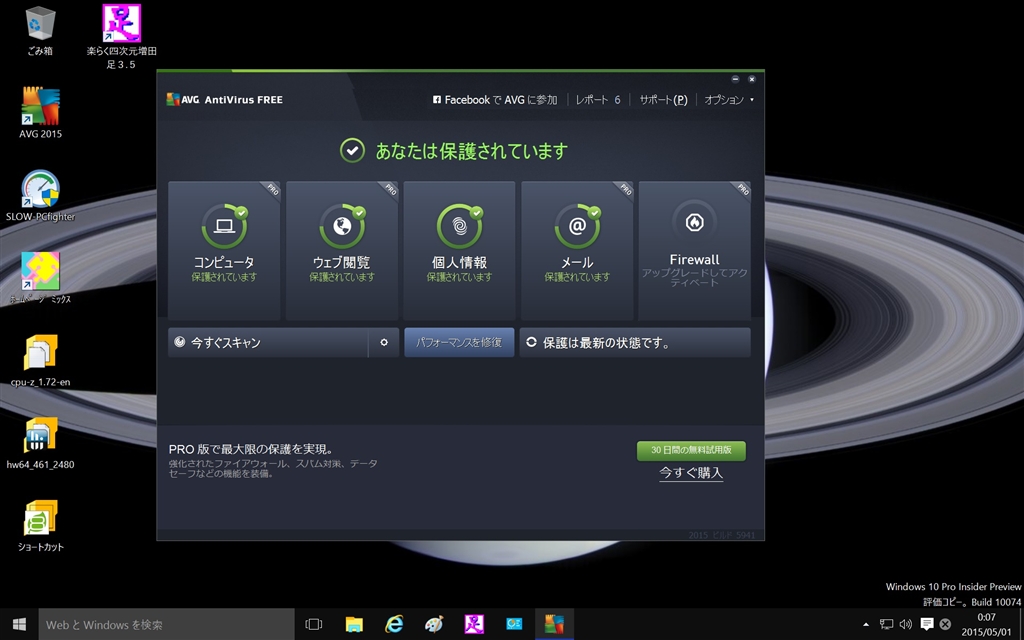Click the Facebook で AVG に参加 link
Viewport: 1024px width, 640px height.
[x=495, y=100]
